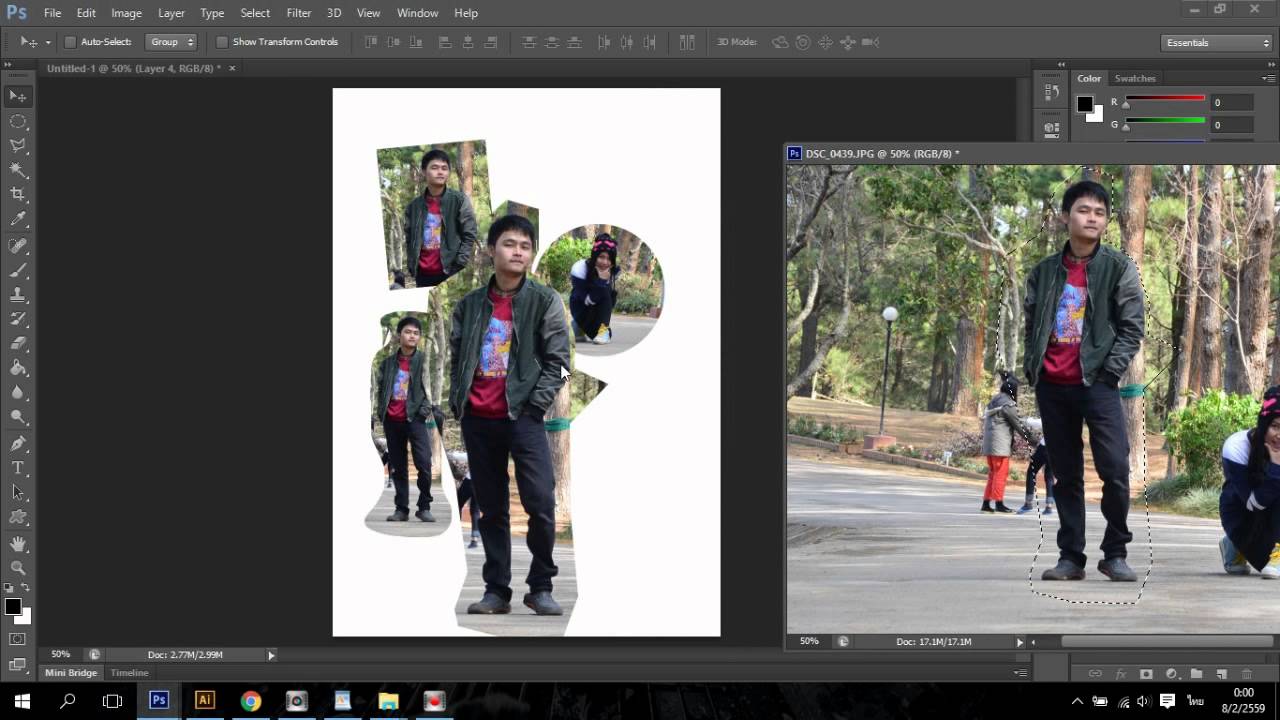Switch to the Timeline tab
The image size is (1280, 720).
pyautogui.click(x=129, y=673)
